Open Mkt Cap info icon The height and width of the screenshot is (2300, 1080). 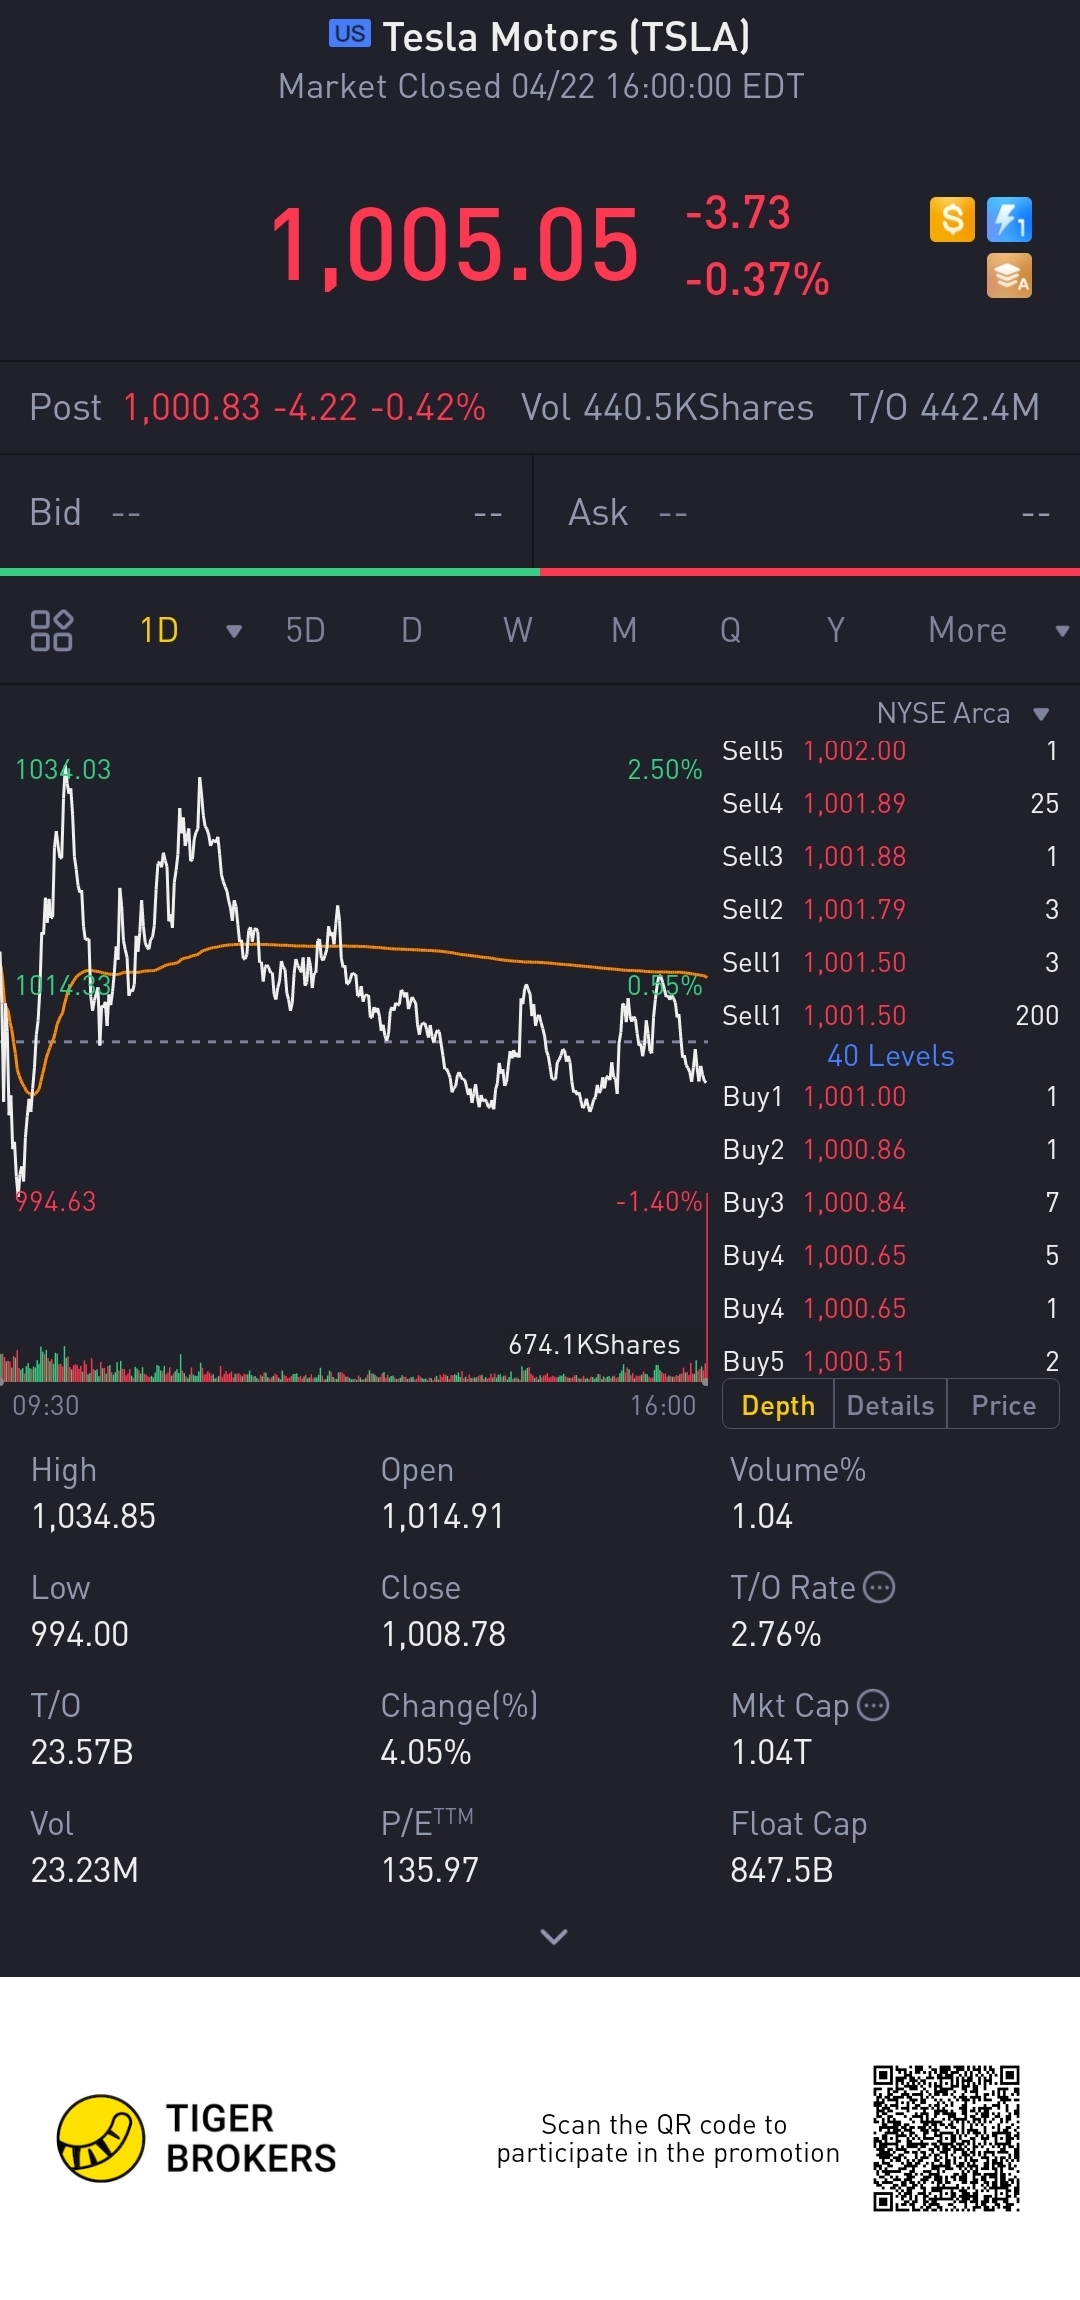tap(873, 1705)
